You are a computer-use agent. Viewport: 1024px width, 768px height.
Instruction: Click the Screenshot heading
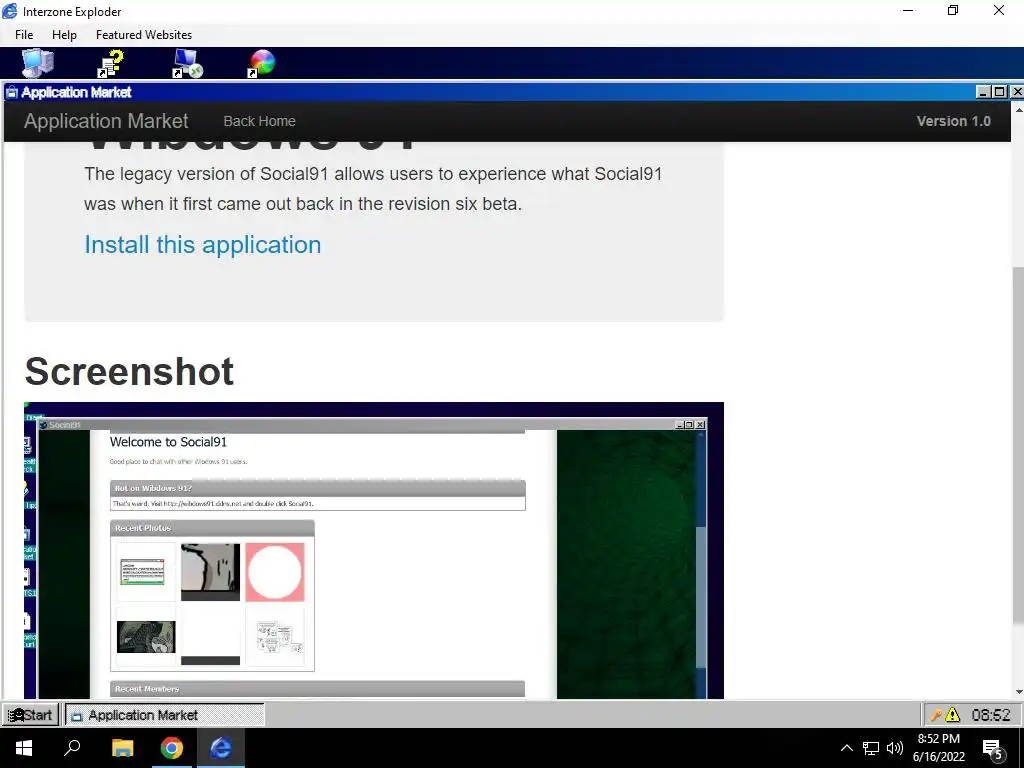tap(129, 372)
